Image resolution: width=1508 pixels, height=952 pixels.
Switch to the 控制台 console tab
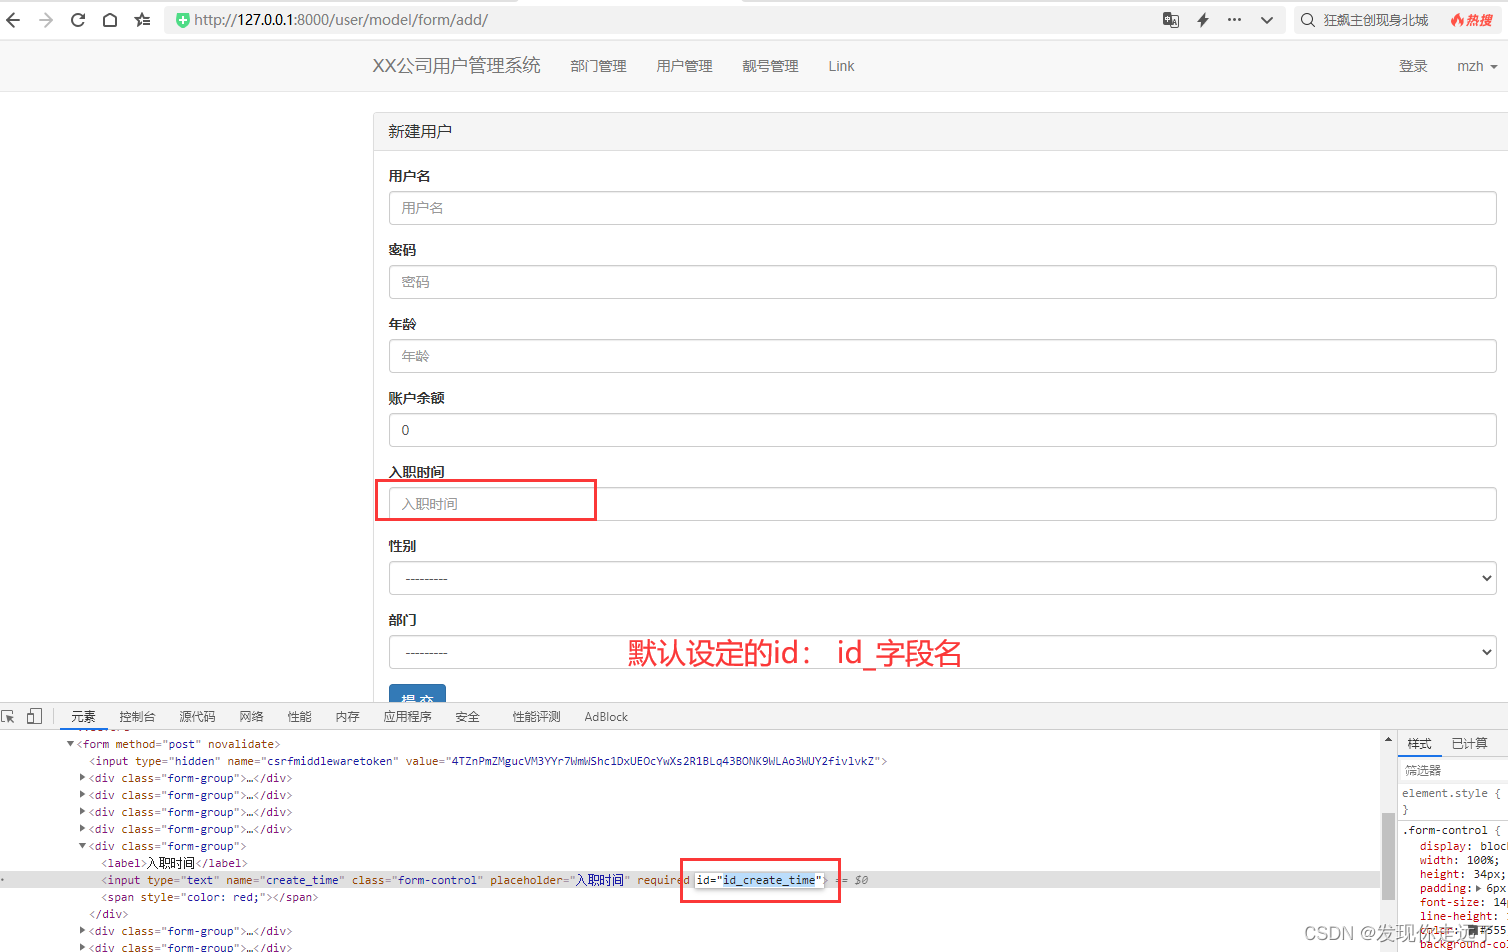point(137,716)
